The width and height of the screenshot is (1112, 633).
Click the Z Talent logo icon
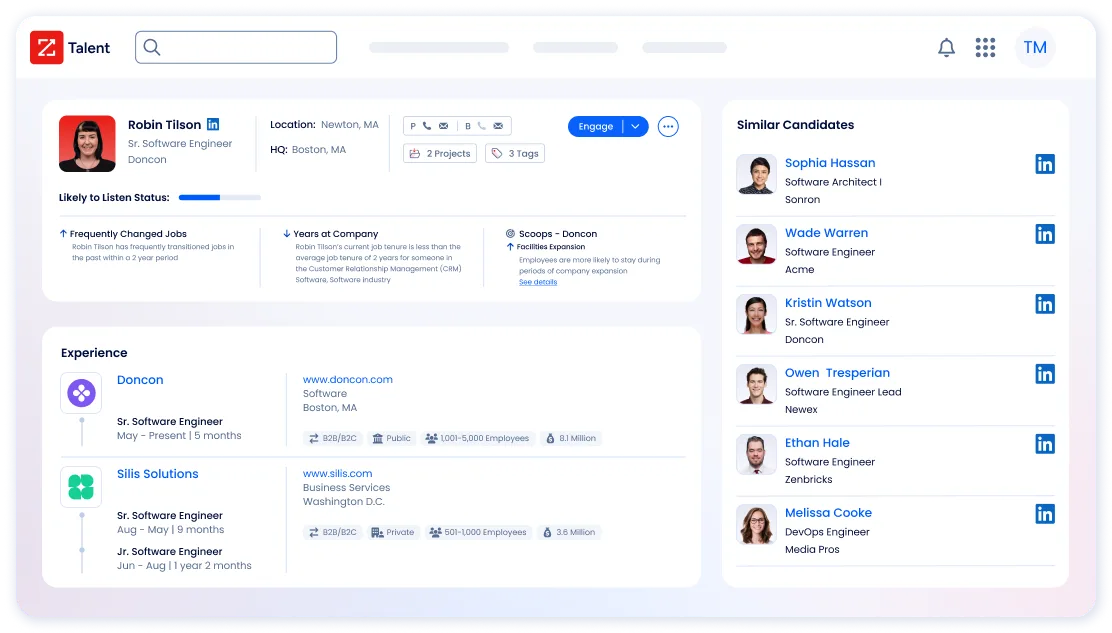click(x=47, y=47)
